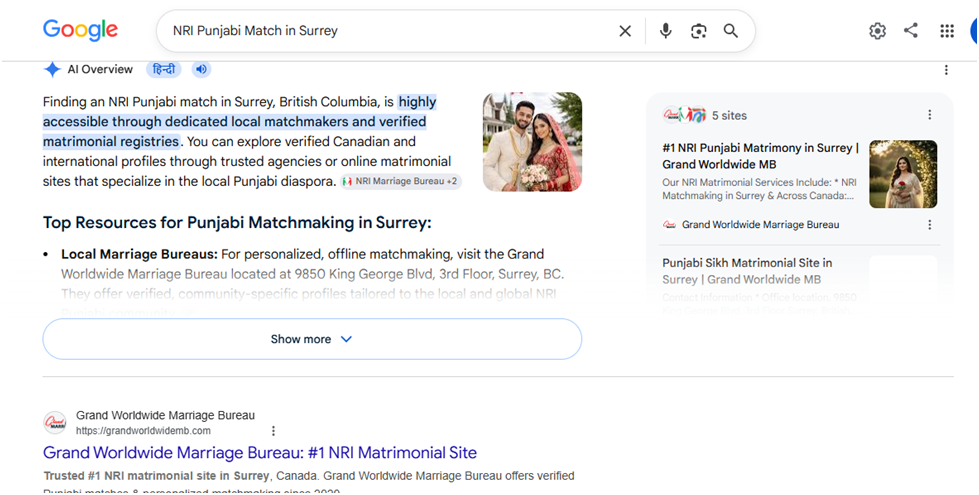979x495 pixels.
Task: Click 'Grand Worldwide Marriage Bureau' site name above URL
Action: point(165,415)
